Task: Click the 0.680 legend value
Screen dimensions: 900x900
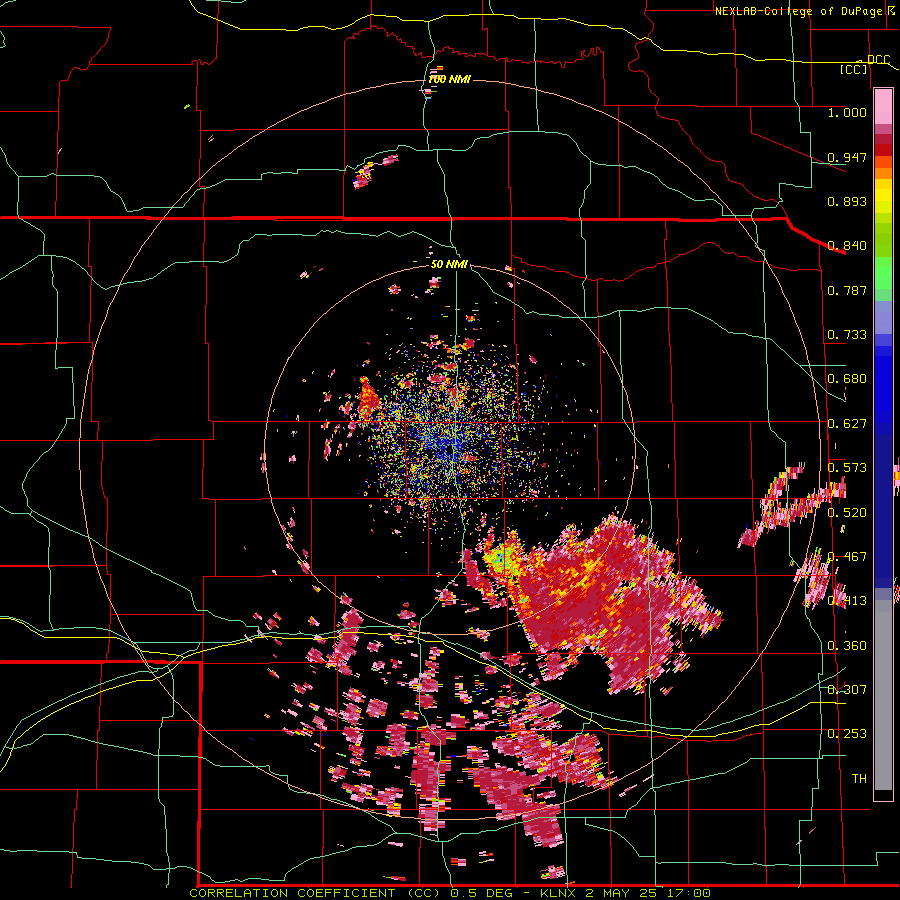Action: tap(847, 379)
